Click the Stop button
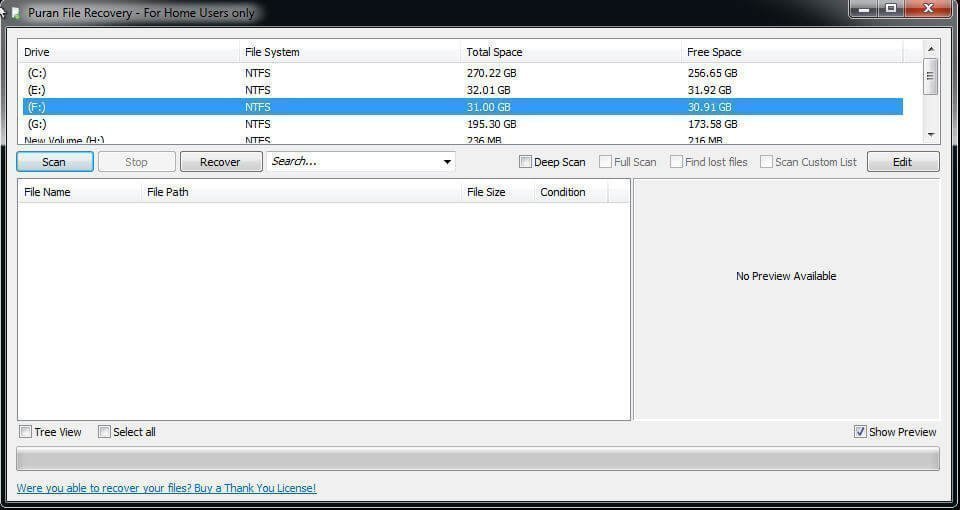This screenshot has height=510, width=960. coord(137,162)
